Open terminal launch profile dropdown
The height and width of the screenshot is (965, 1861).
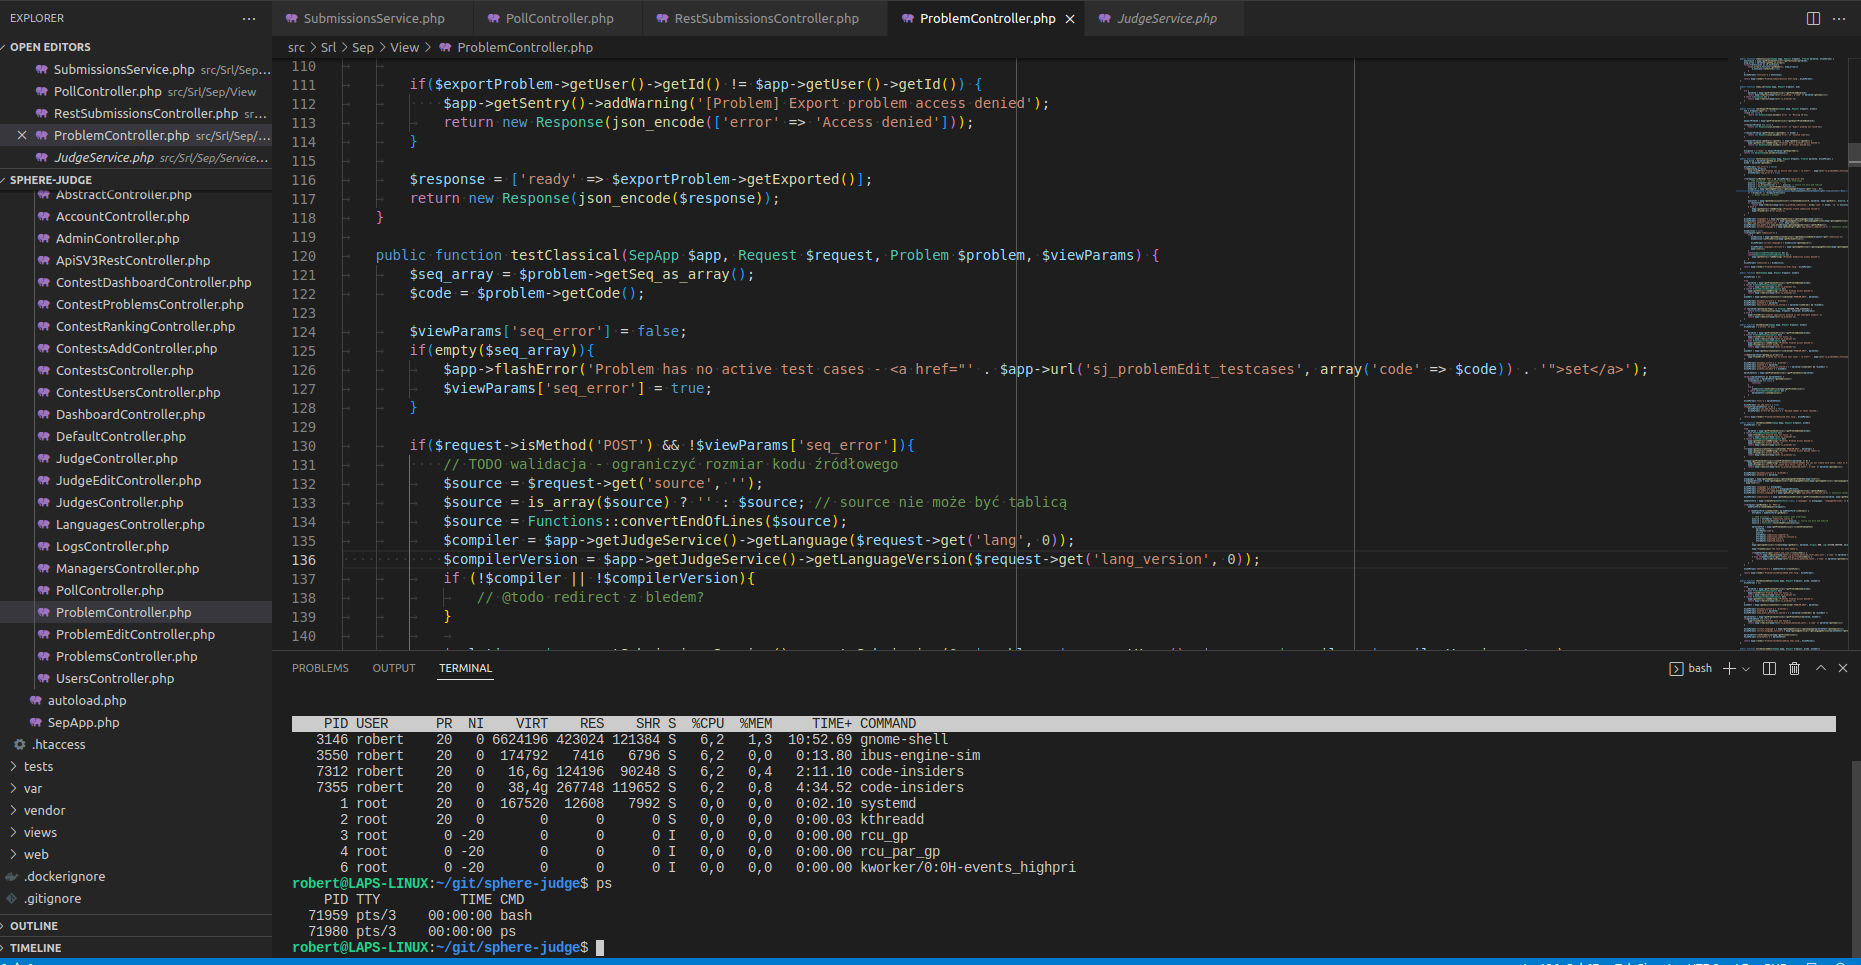pos(1746,668)
